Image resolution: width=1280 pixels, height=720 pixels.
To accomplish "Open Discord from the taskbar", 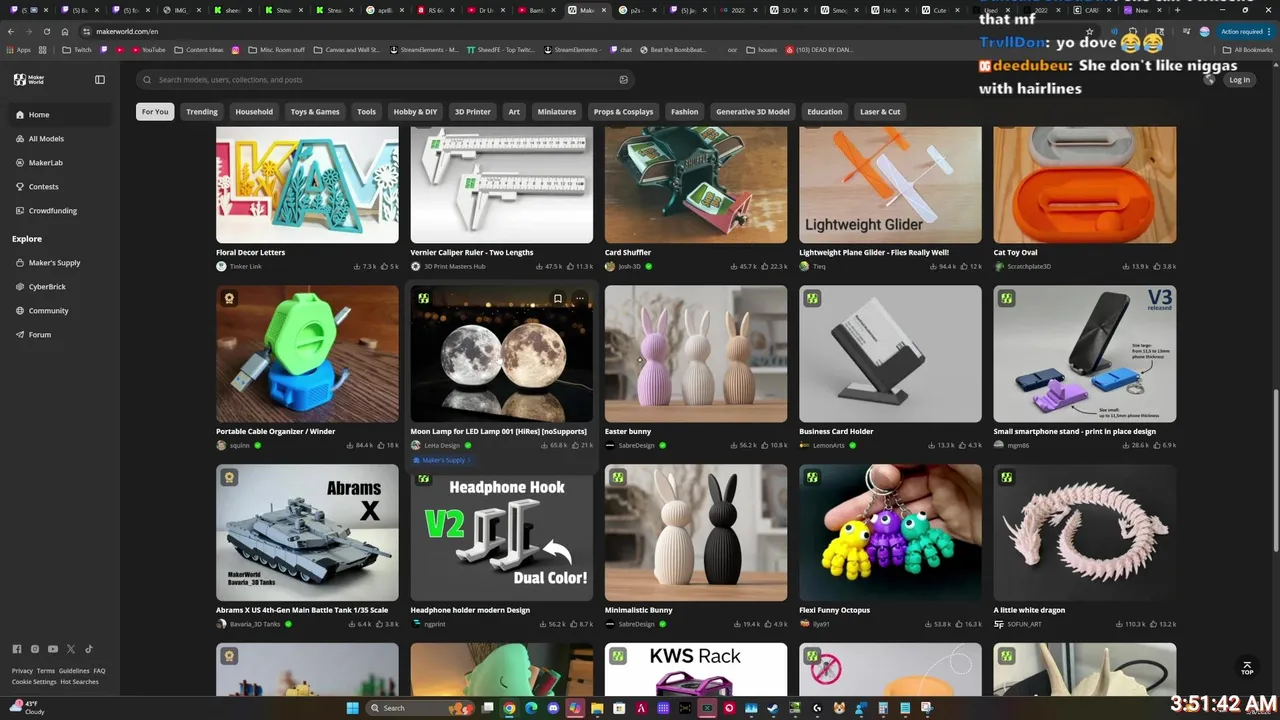I will (x=553, y=708).
